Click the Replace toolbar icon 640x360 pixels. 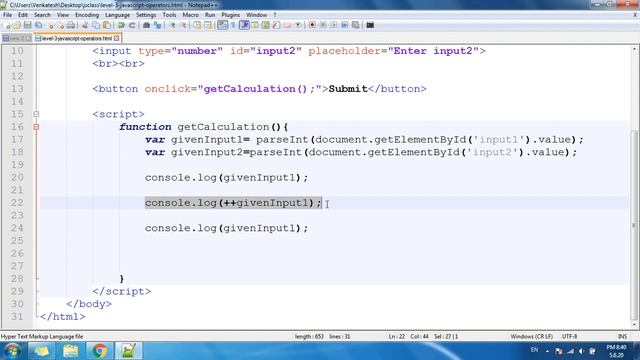click(x=157, y=25)
